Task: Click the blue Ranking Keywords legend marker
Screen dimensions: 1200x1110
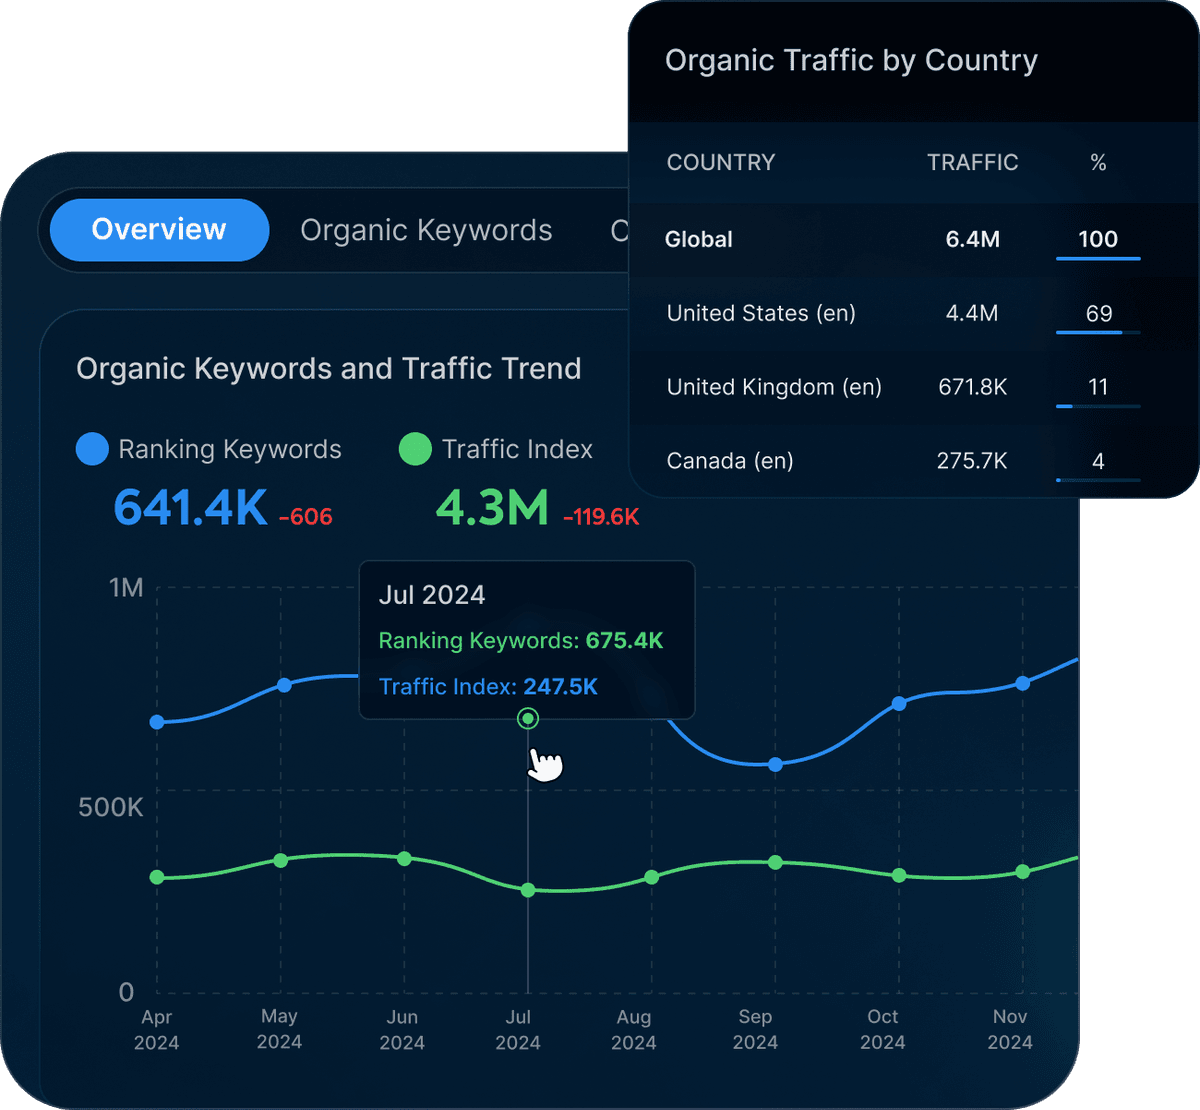Action: pyautogui.click(x=92, y=449)
